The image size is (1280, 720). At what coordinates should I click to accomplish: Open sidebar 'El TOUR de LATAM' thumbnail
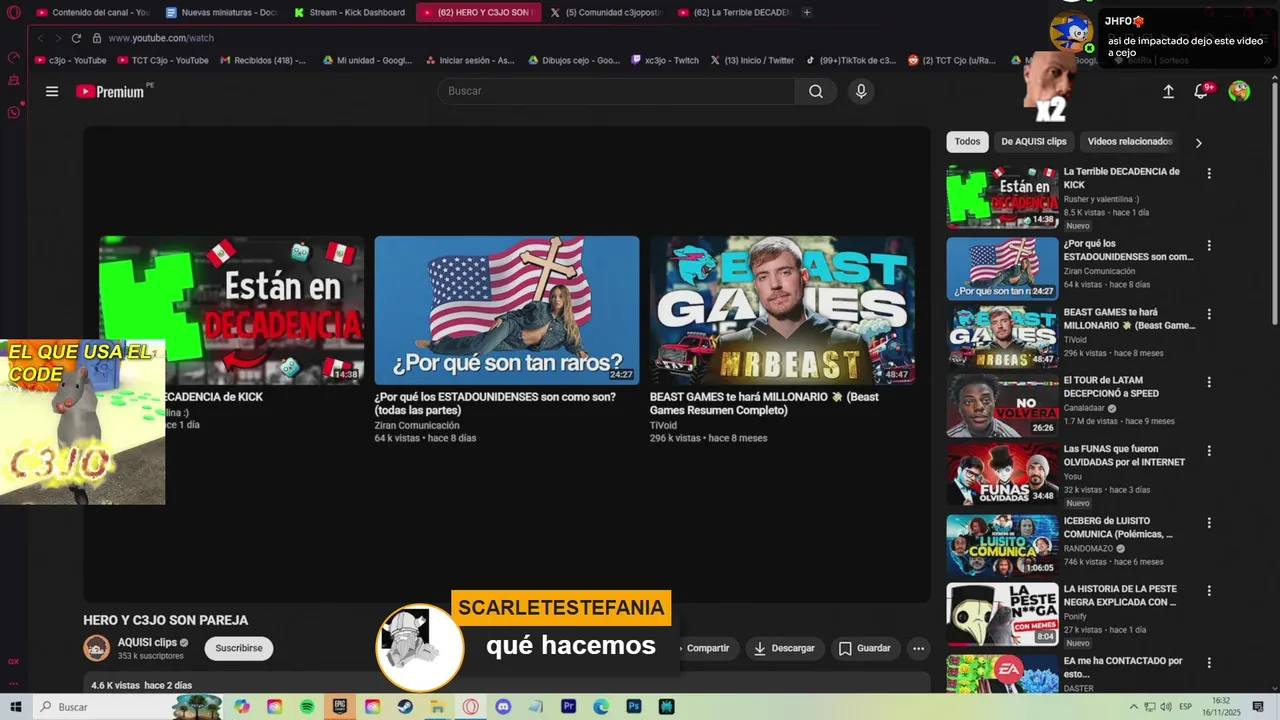[1002, 406]
